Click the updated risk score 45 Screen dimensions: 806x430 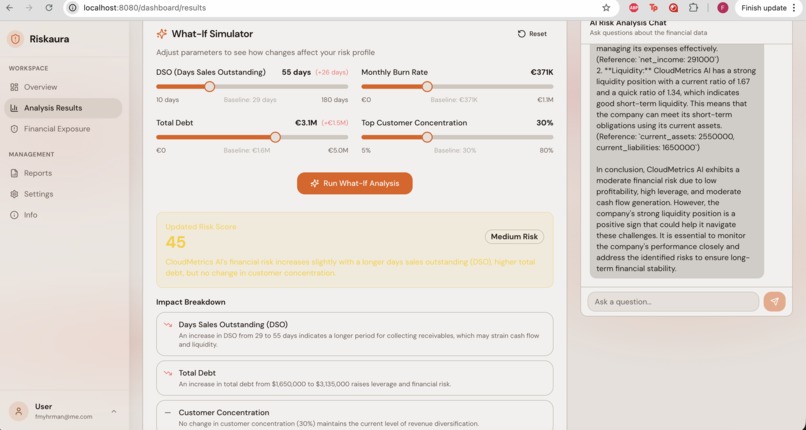click(176, 242)
